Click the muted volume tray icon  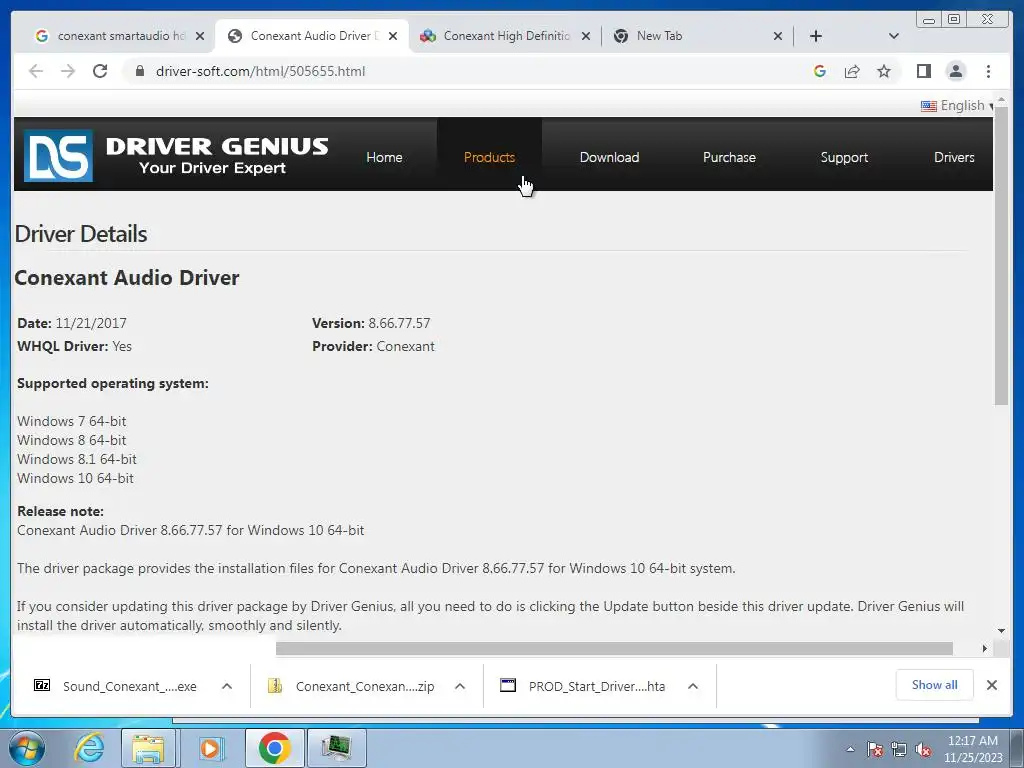[923, 750]
